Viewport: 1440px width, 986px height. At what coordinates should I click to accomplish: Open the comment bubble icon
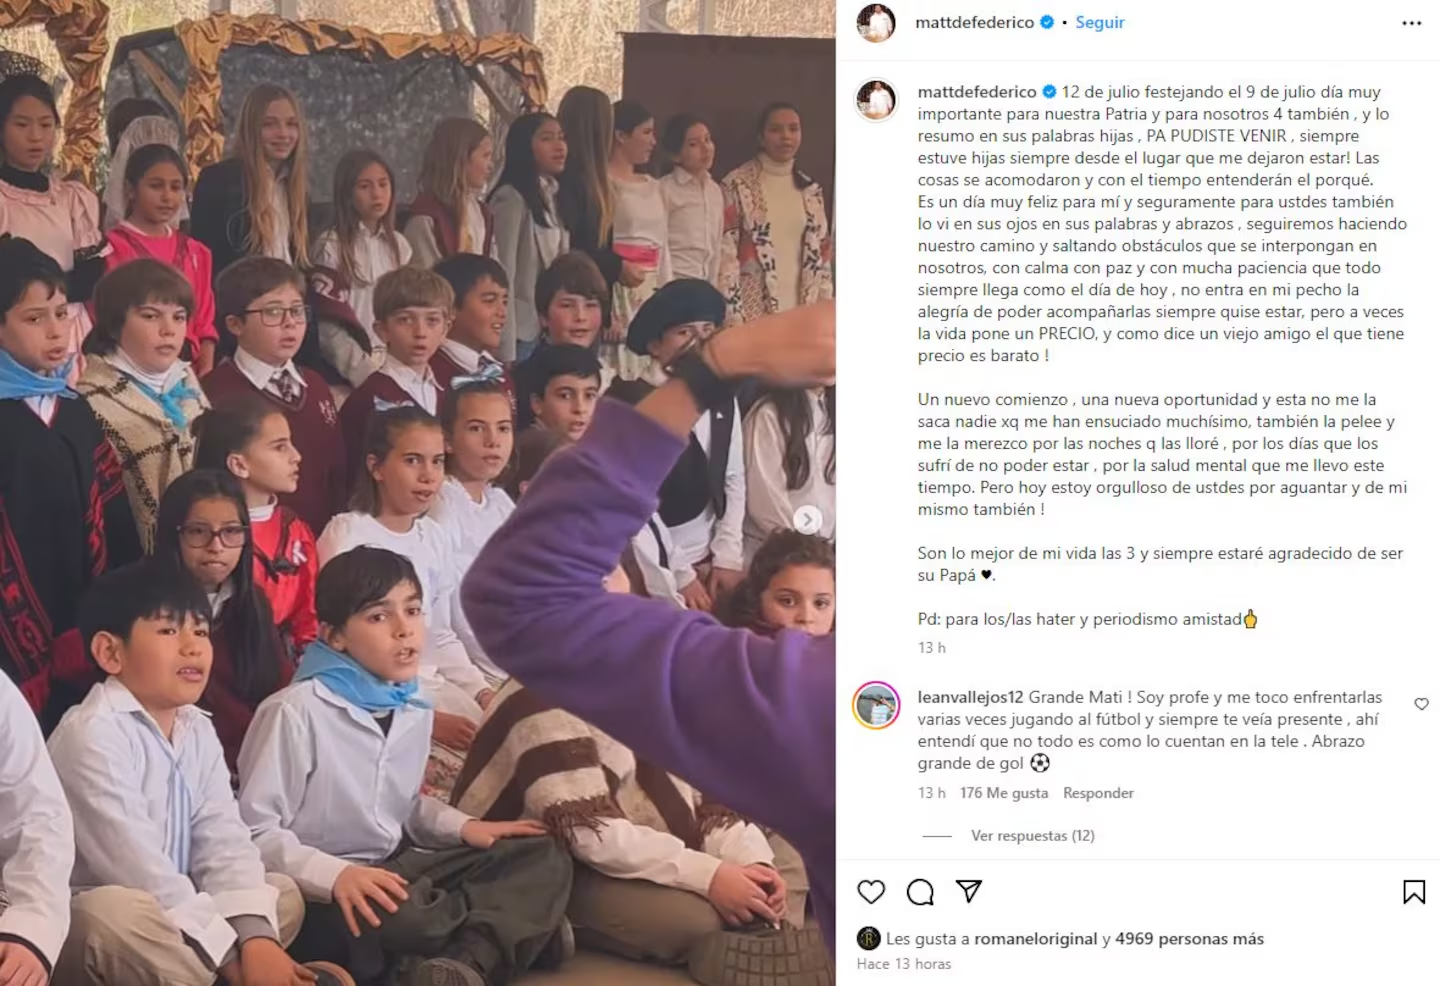(920, 891)
